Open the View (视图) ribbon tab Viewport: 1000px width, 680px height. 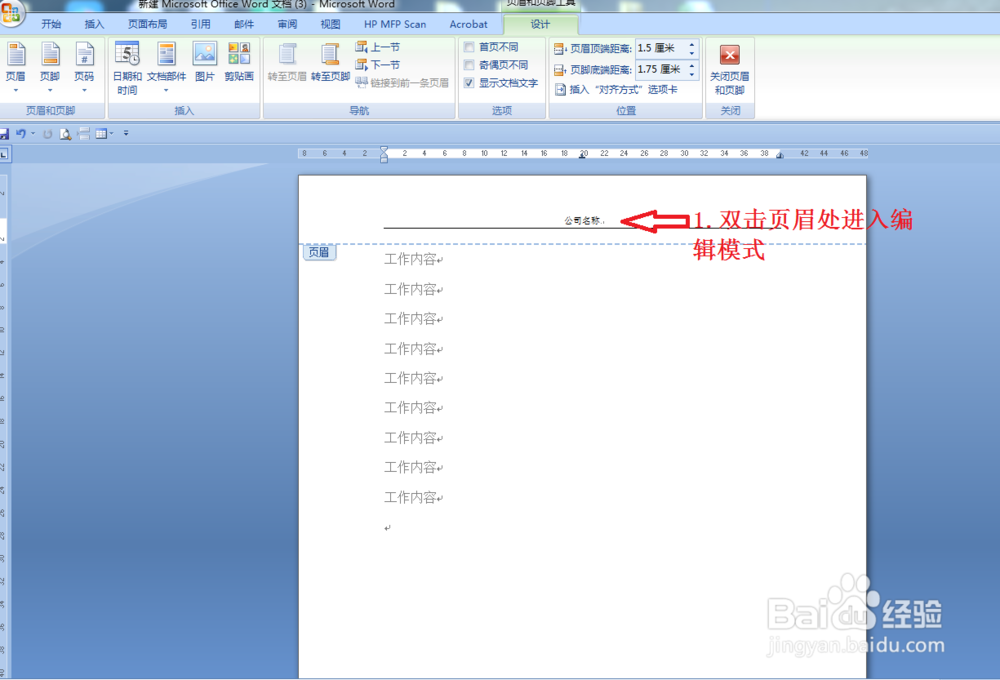(x=330, y=23)
